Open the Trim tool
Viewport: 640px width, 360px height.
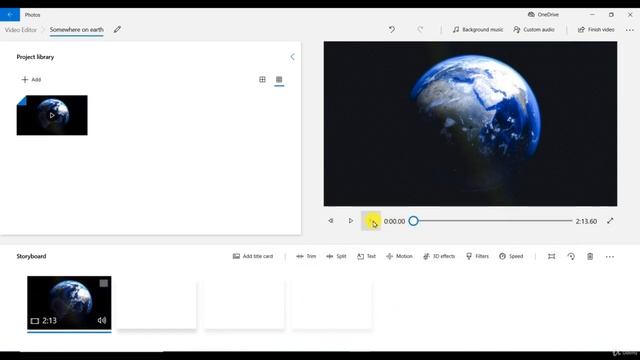pos(306,256)
